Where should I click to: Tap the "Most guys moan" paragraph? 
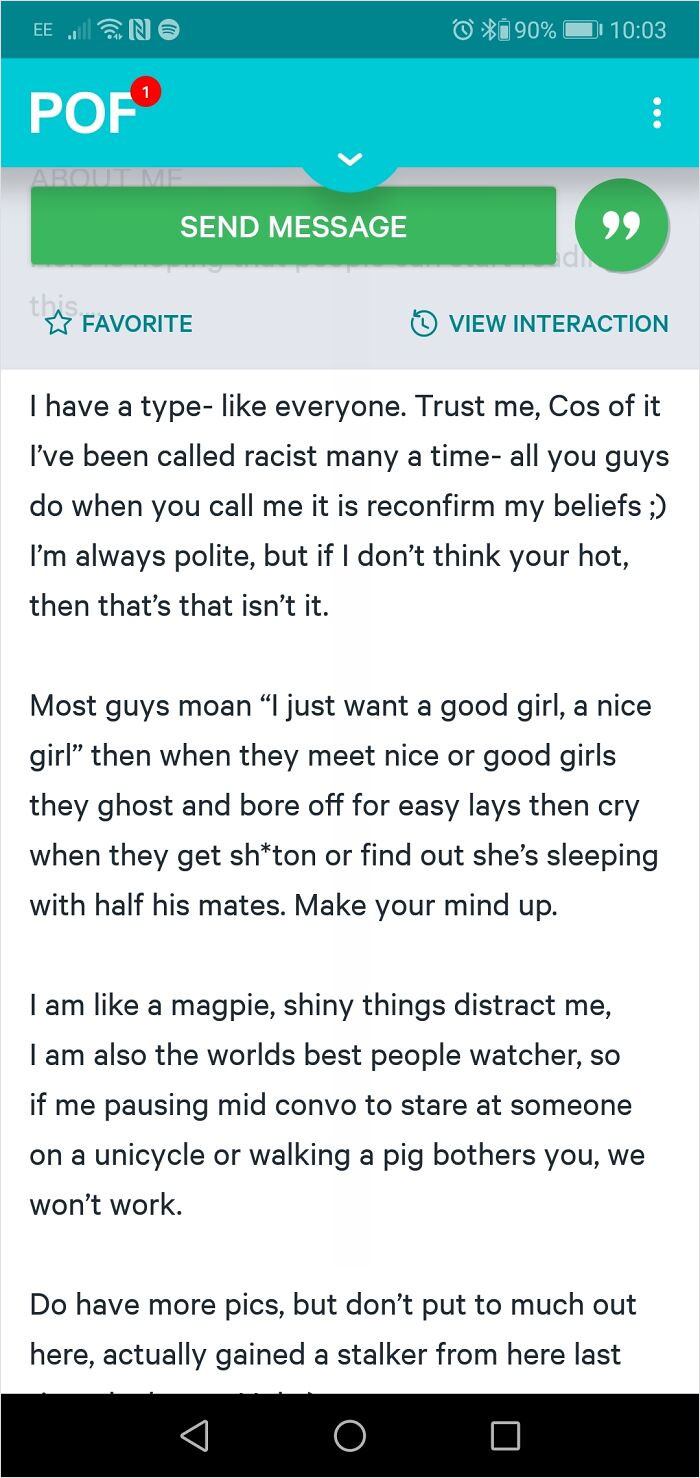point(343,805)
